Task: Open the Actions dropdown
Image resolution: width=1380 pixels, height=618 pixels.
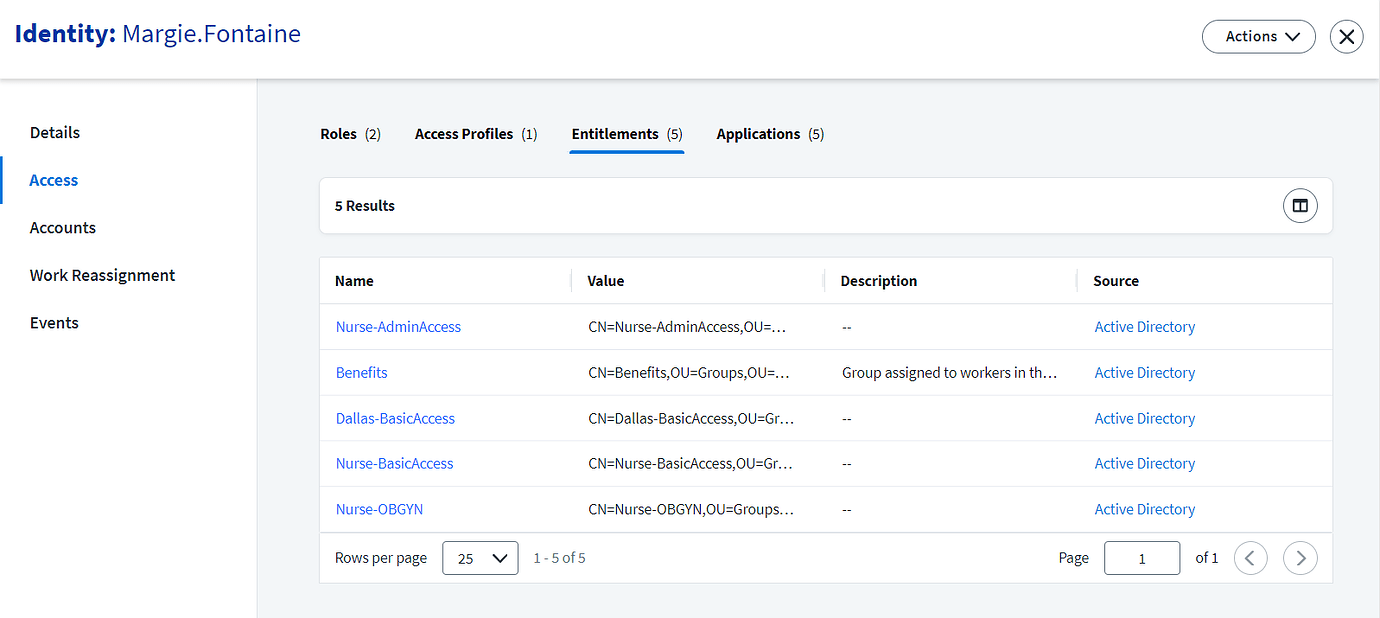Action: click(x=1258, y=36)
